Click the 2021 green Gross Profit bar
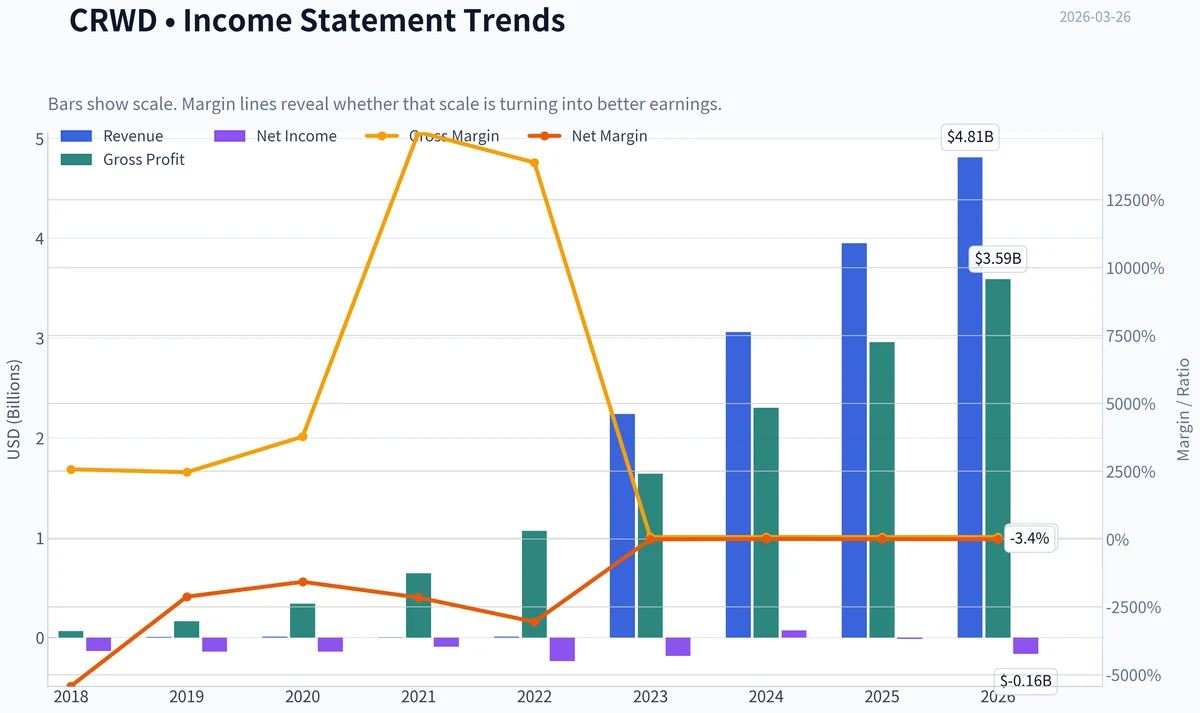This screenshot has width=1200, height=713. 418,605
